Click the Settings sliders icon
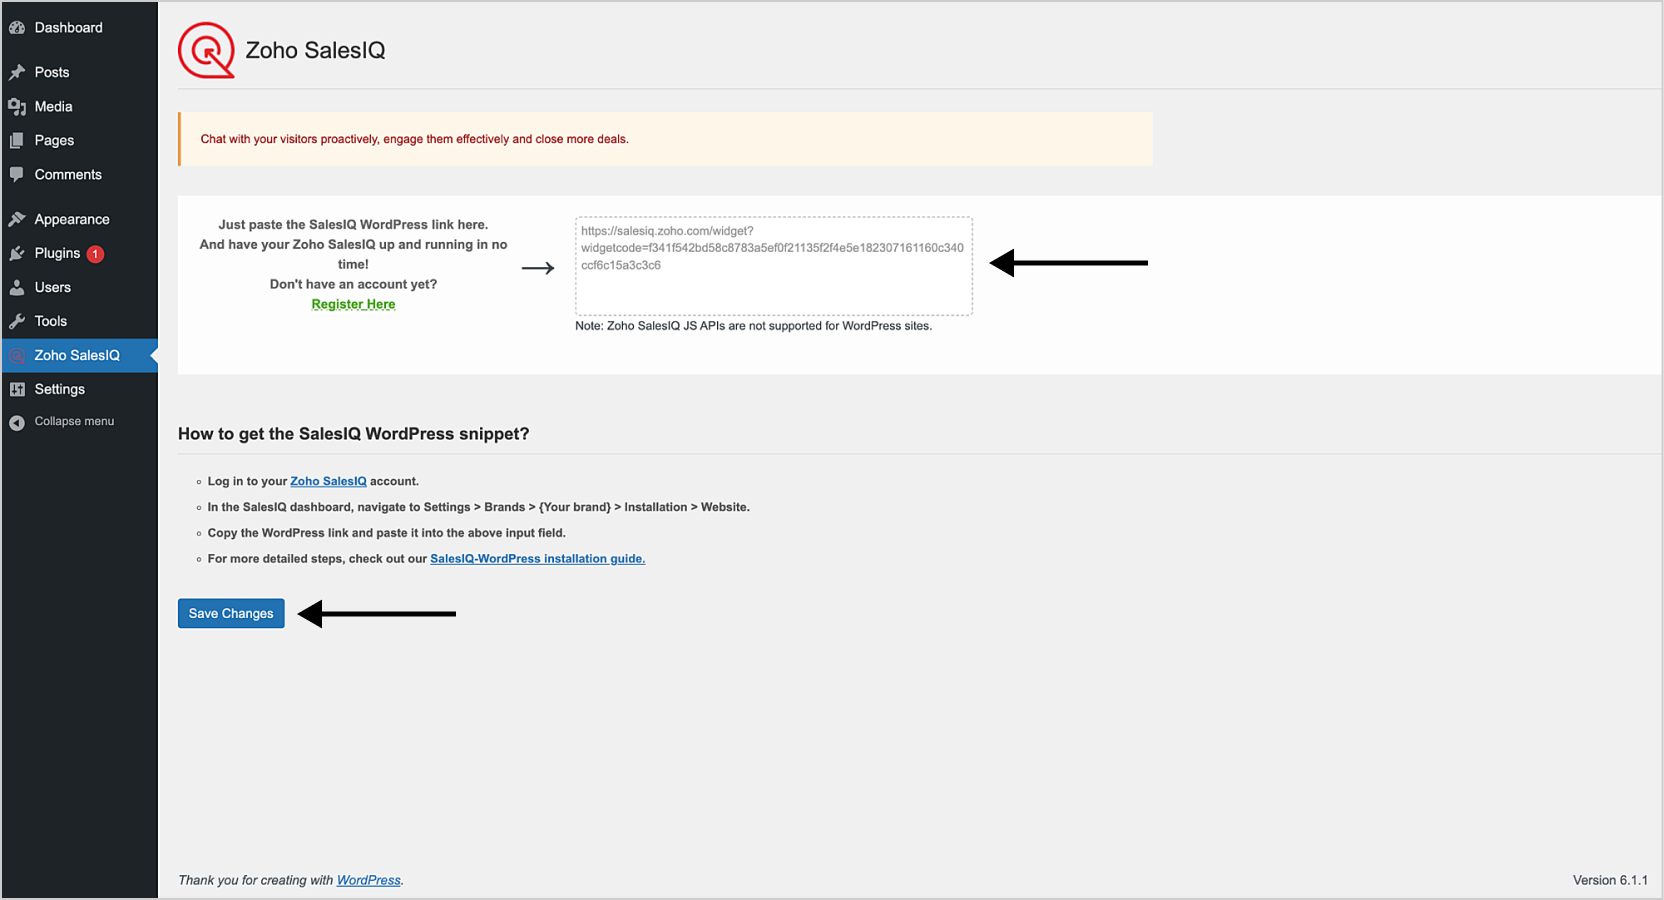 (17, 389)
